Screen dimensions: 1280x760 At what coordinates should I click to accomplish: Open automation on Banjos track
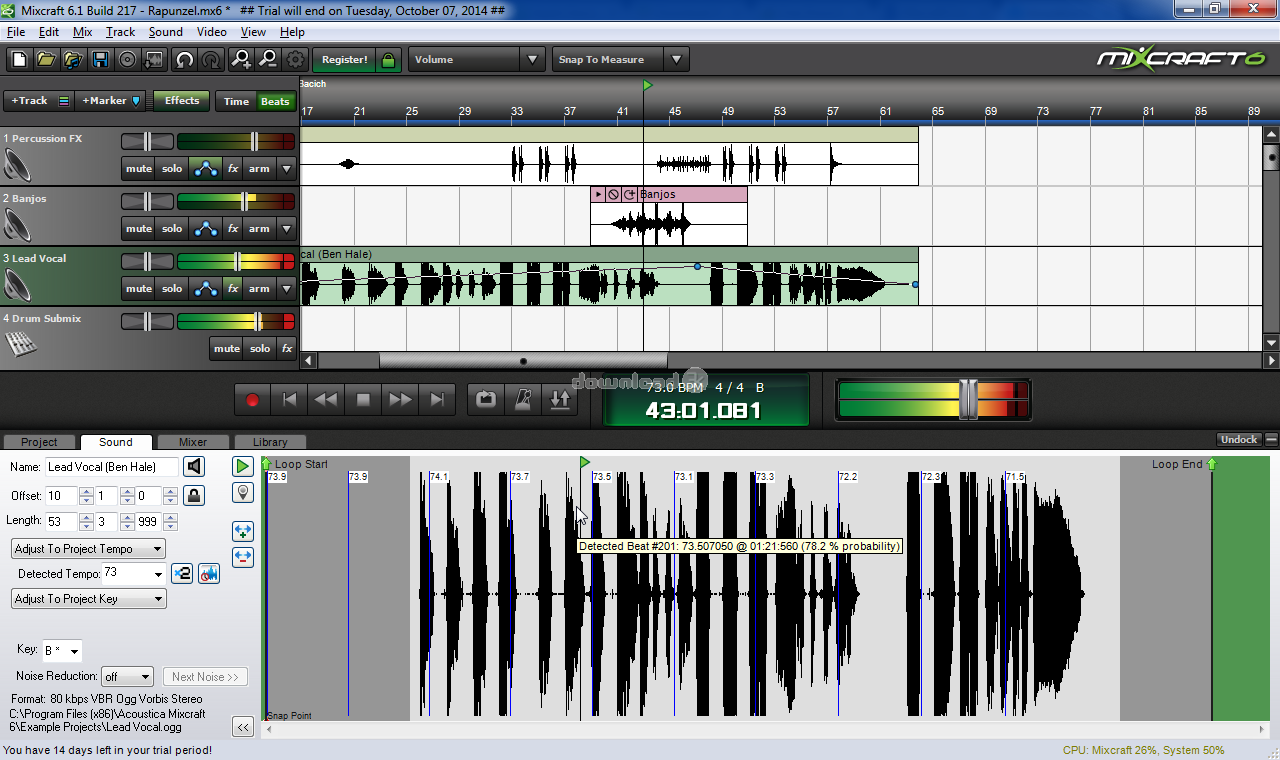(x=206, y=229)
